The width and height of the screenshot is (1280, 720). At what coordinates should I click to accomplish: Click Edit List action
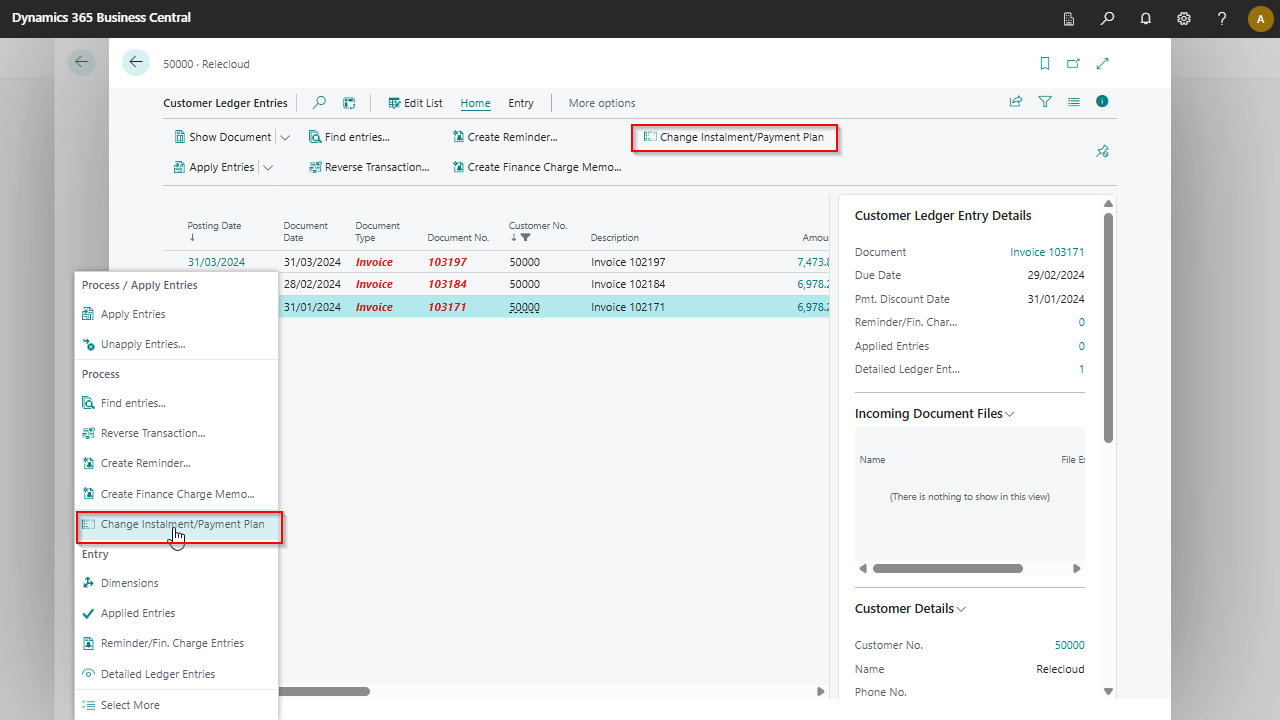(x=415, y=103)
